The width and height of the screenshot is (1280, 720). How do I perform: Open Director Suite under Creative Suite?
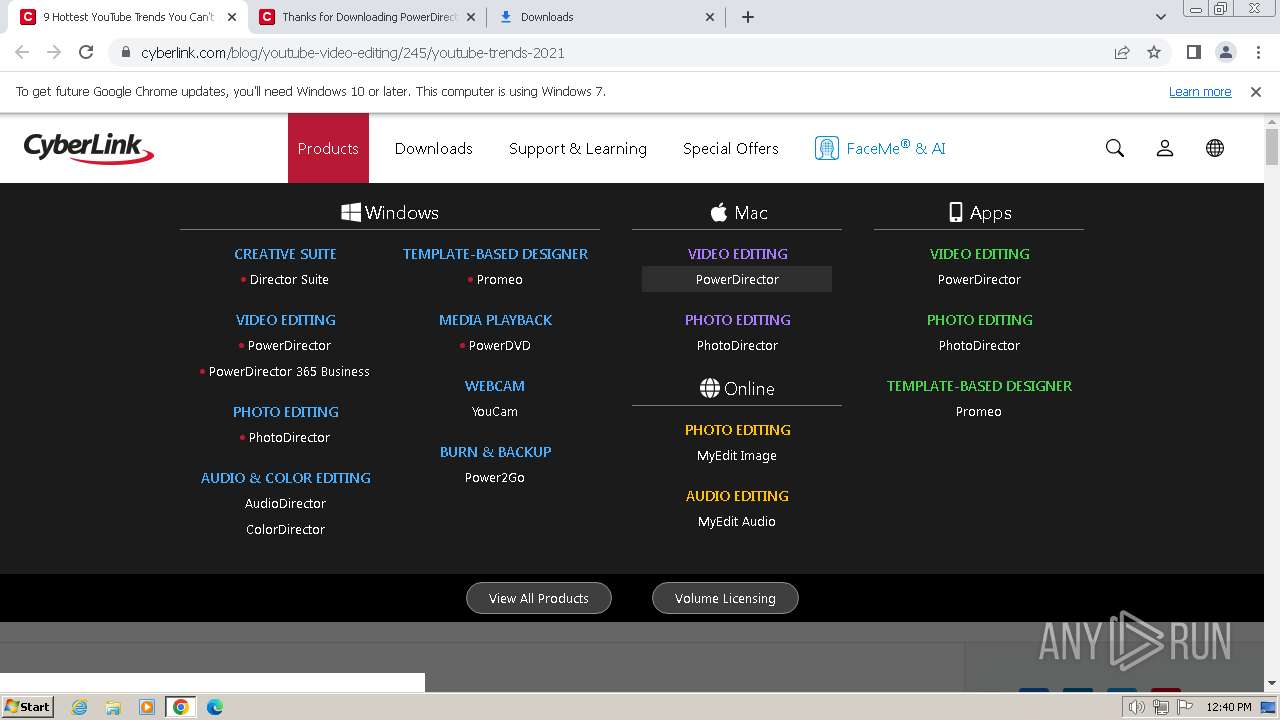point(289,280)
